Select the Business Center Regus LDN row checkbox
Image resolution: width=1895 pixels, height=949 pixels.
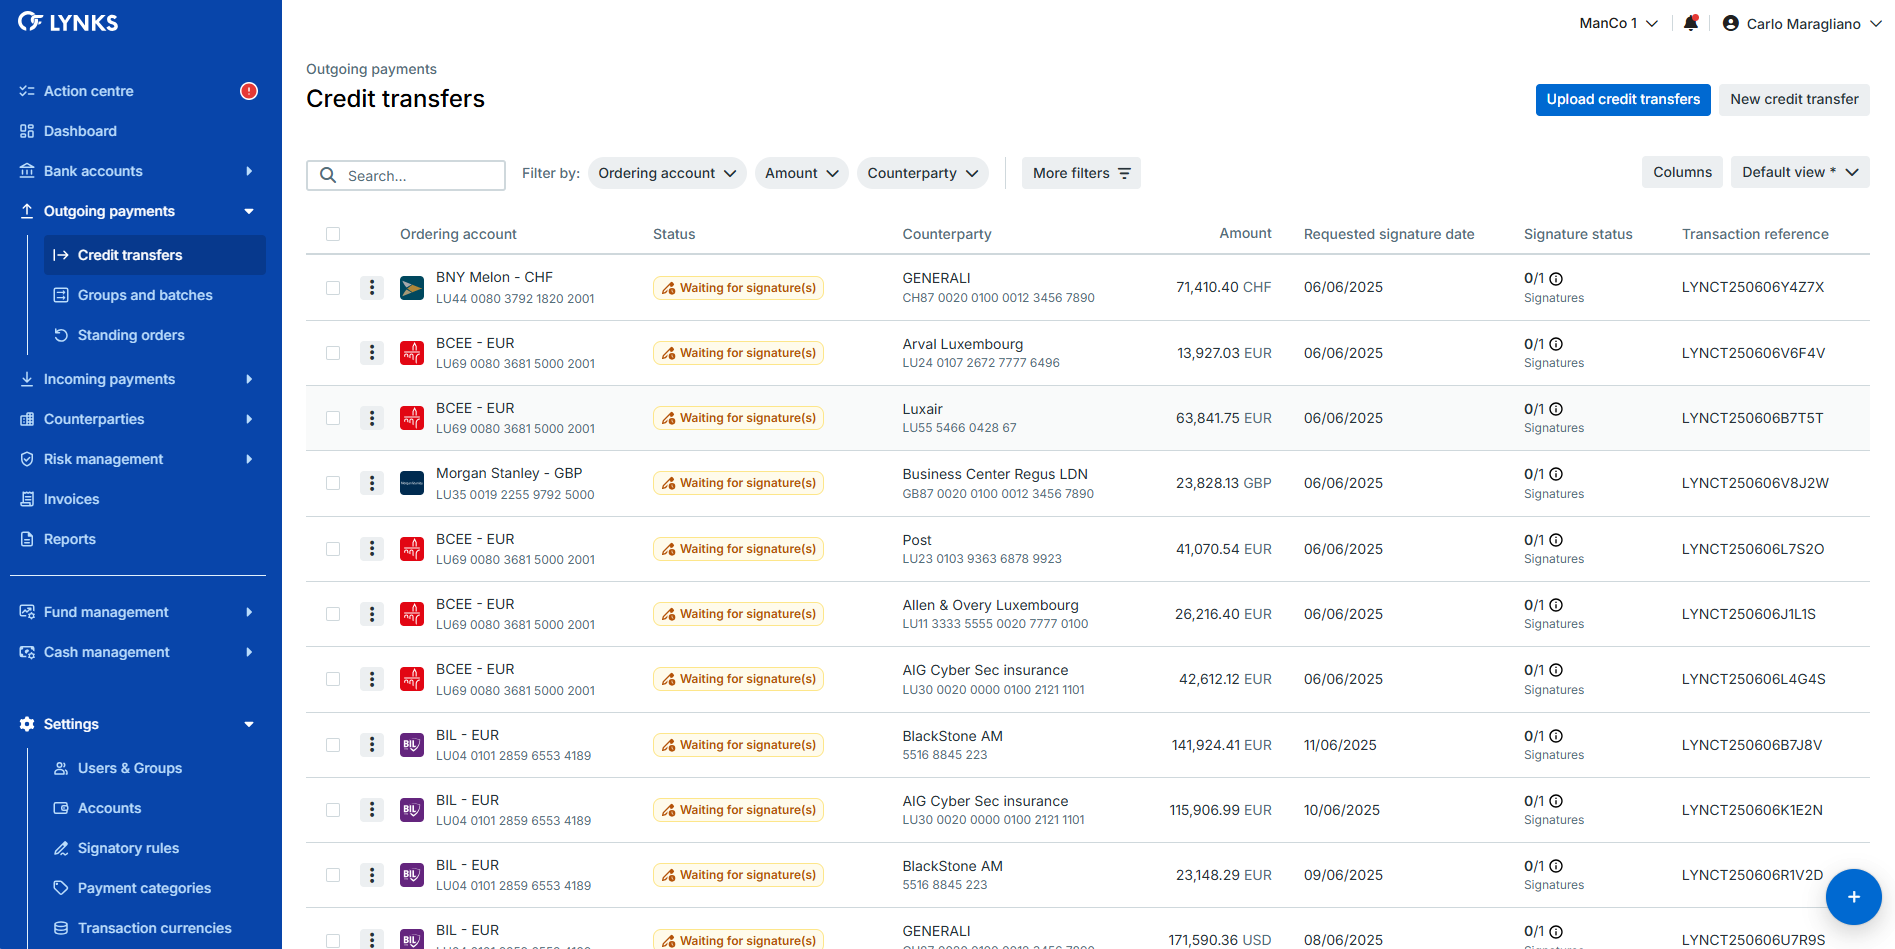(333, 483)
